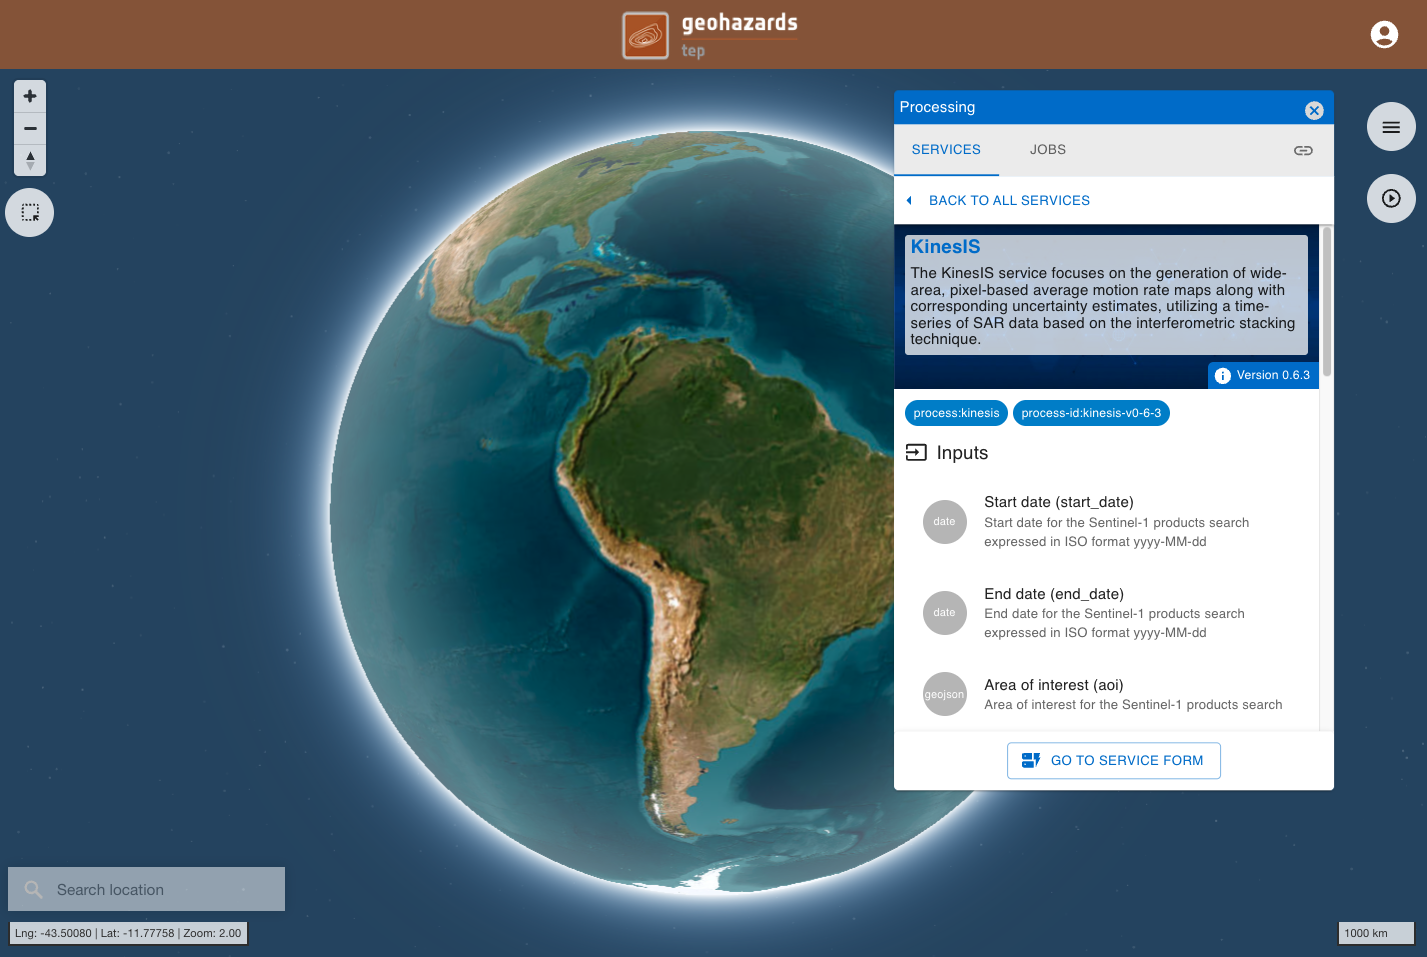Select the SERVICES tab
Screen dimensions: 1427x957
pos(946,150)
